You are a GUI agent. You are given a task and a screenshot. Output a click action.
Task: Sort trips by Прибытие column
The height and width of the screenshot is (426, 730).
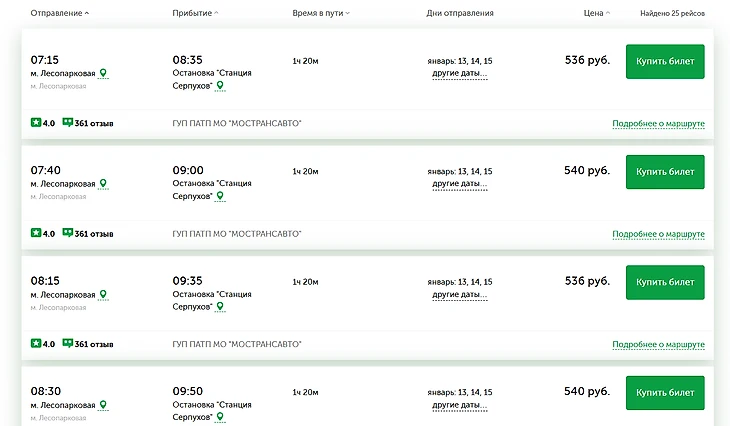coord(195,13)
